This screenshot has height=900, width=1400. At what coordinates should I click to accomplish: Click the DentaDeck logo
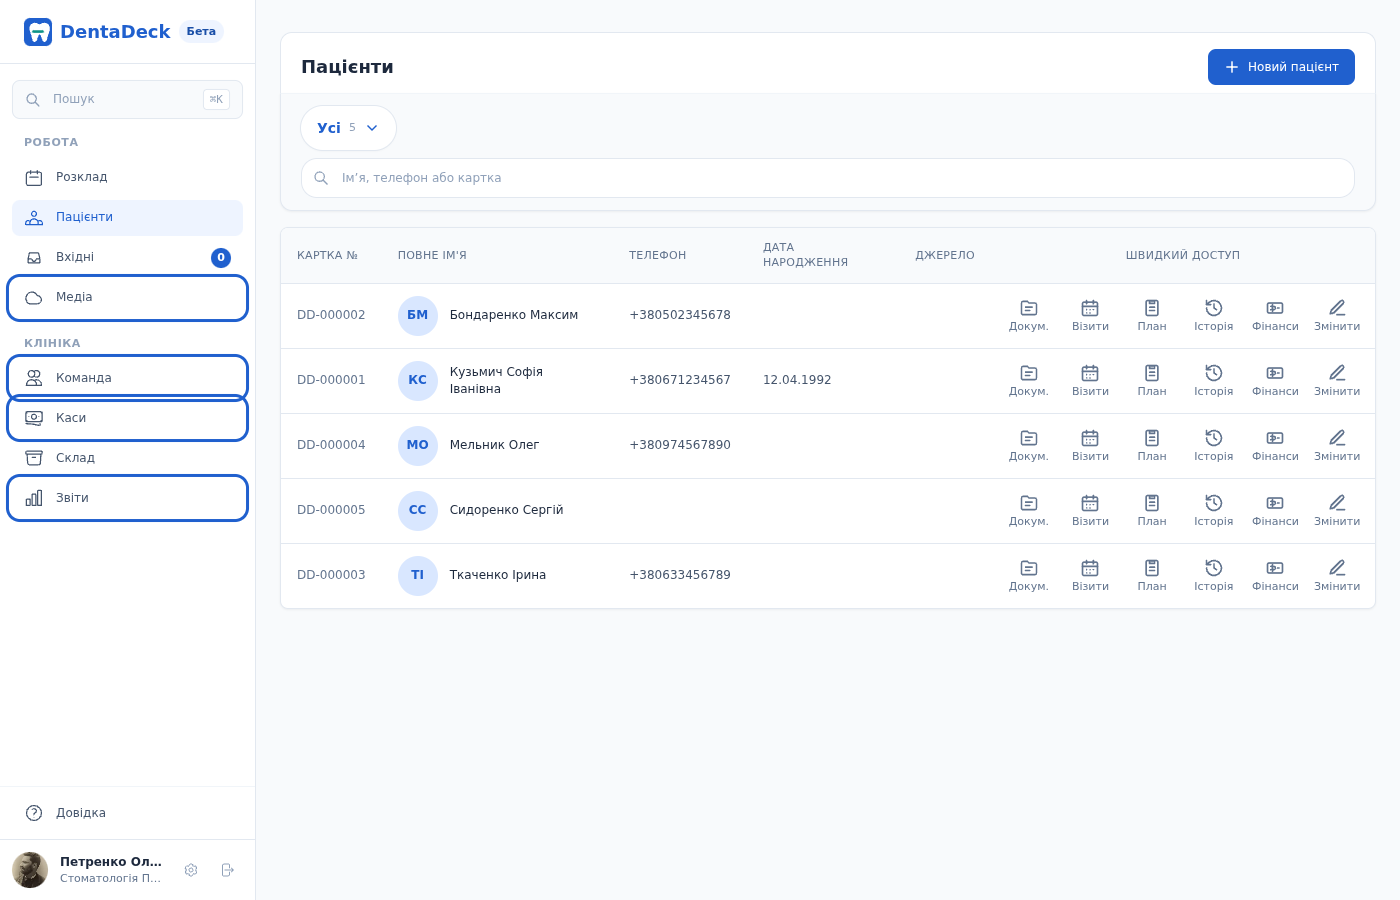(97, 32)
